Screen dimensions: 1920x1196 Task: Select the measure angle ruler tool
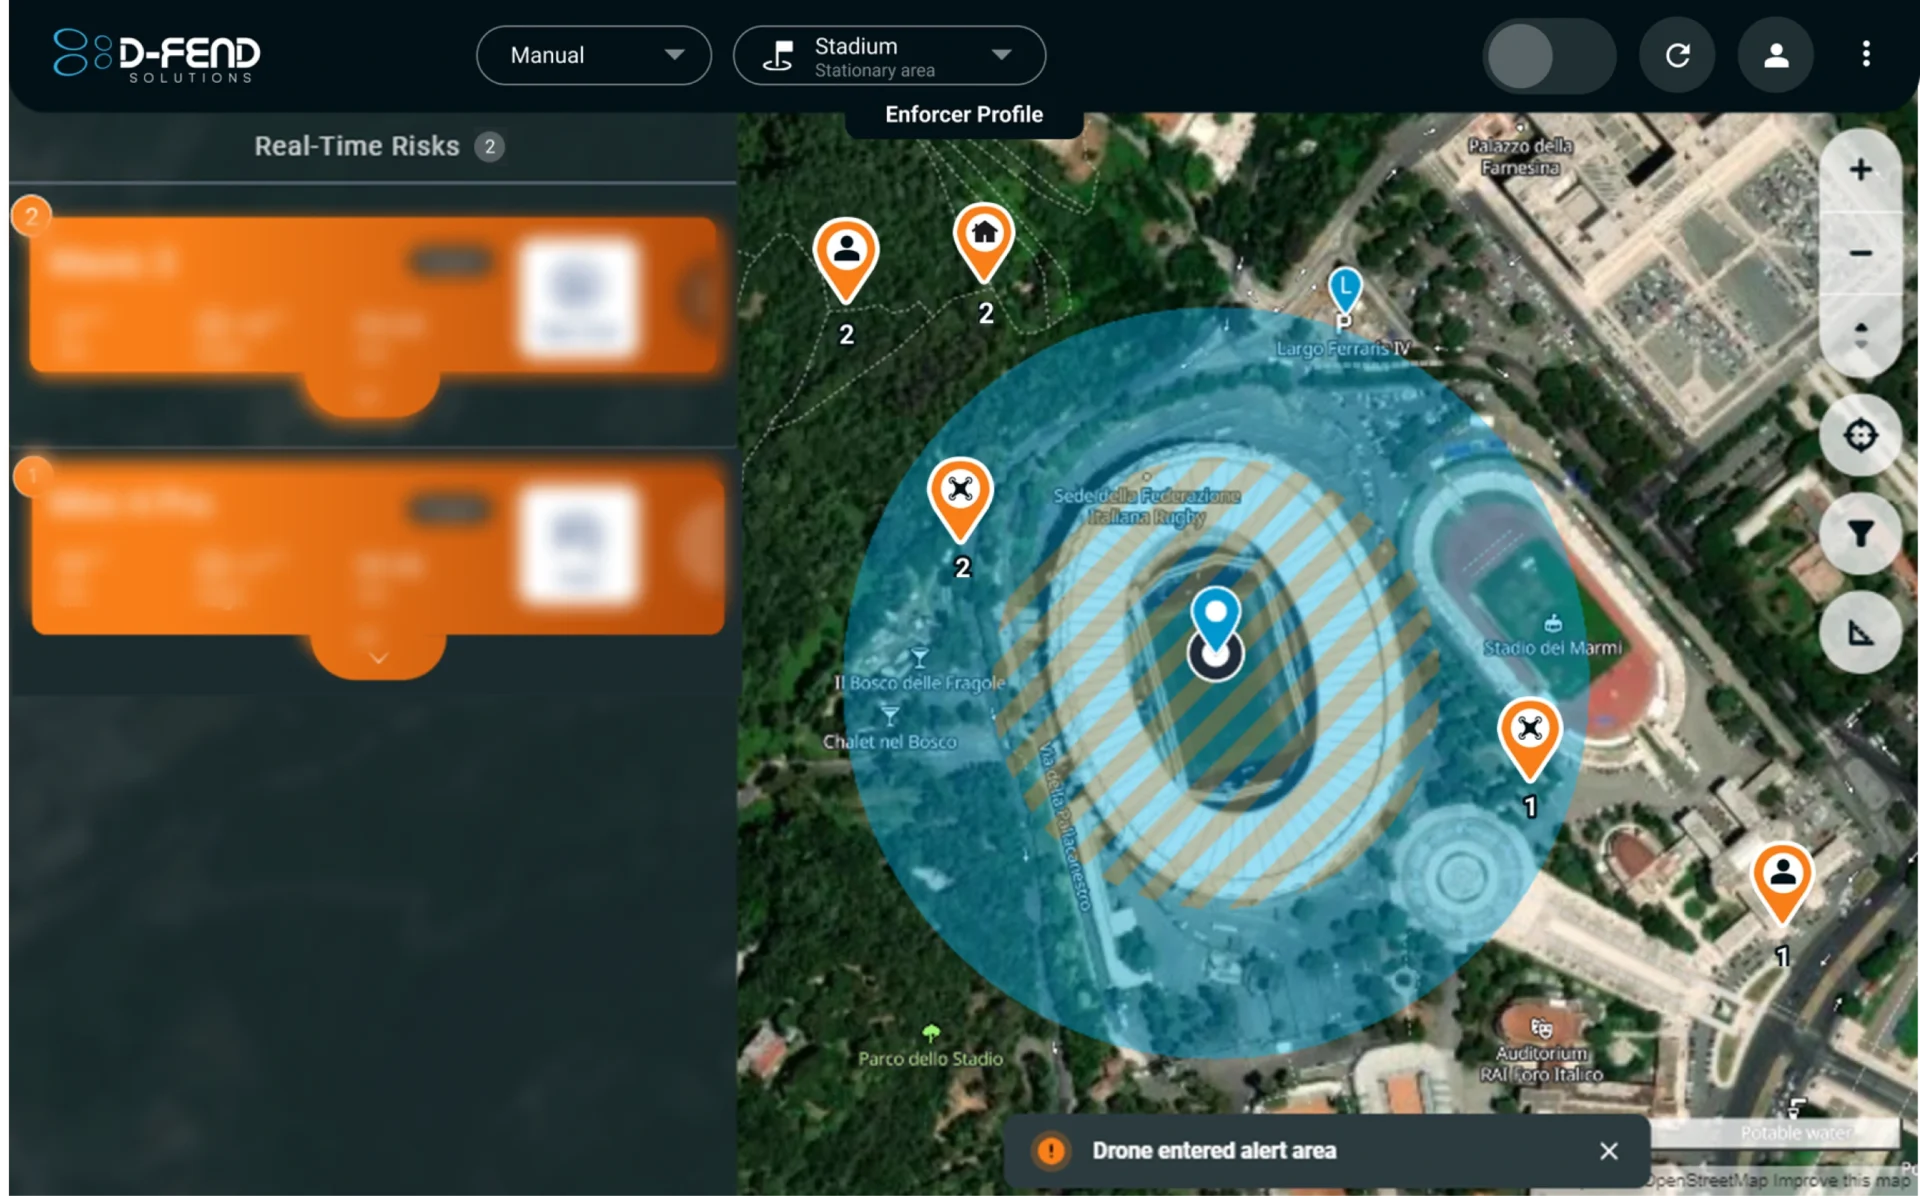(x=1860, y=633)
